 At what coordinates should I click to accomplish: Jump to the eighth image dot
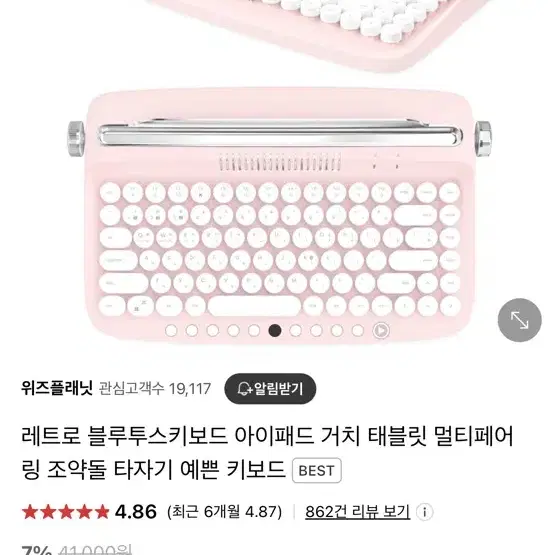click(316, 331)
